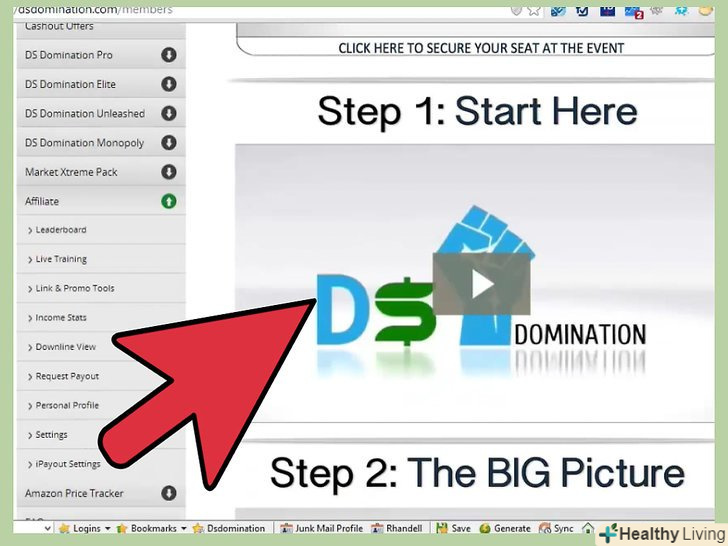This screenshot has width=728, height=546.
Task: Click the first blue extension icon after star
Action: (558, 10)
